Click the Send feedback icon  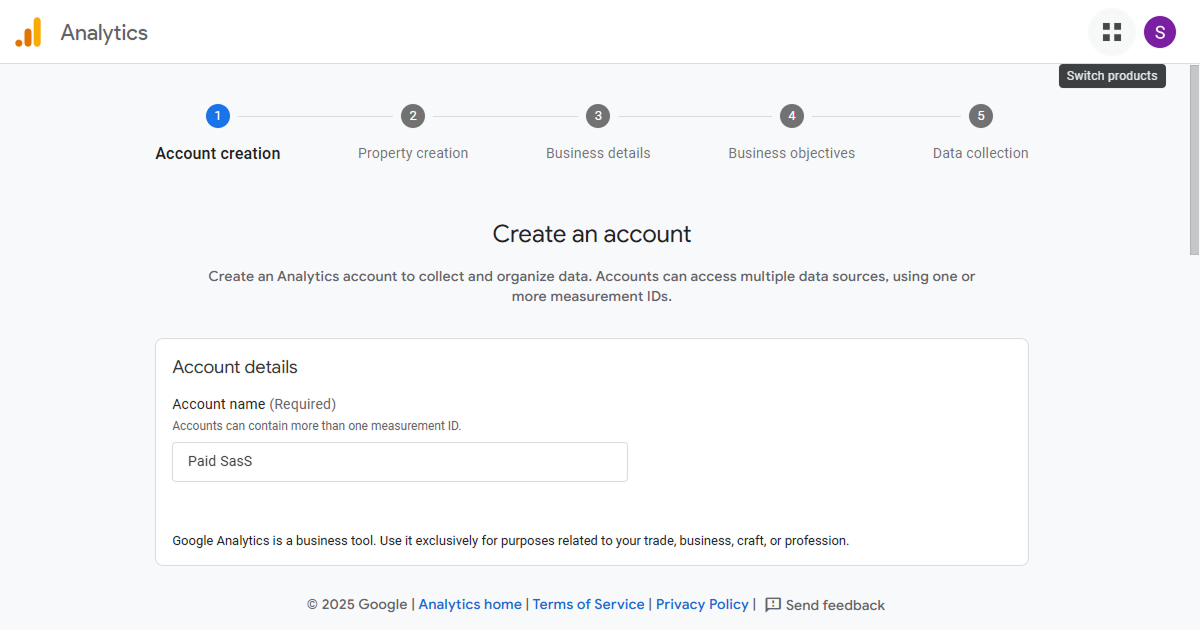[771, 605]
